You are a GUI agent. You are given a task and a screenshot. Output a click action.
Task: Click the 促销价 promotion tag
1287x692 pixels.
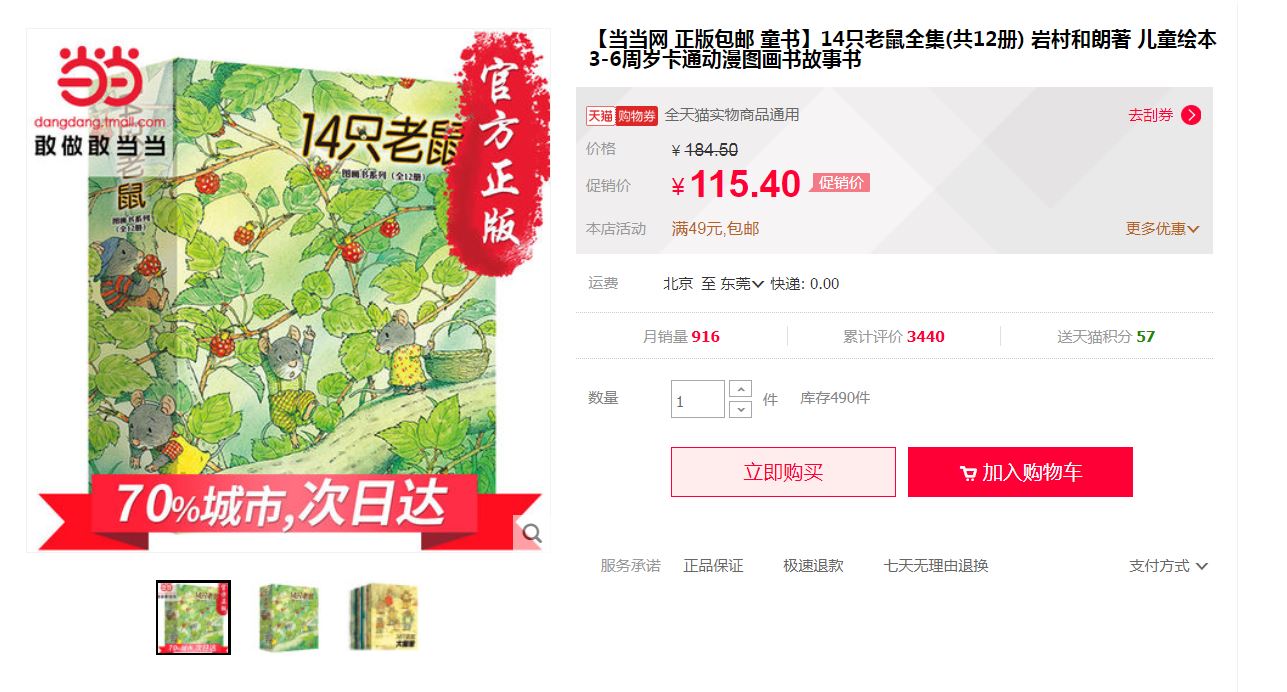(x=840, y=183)
